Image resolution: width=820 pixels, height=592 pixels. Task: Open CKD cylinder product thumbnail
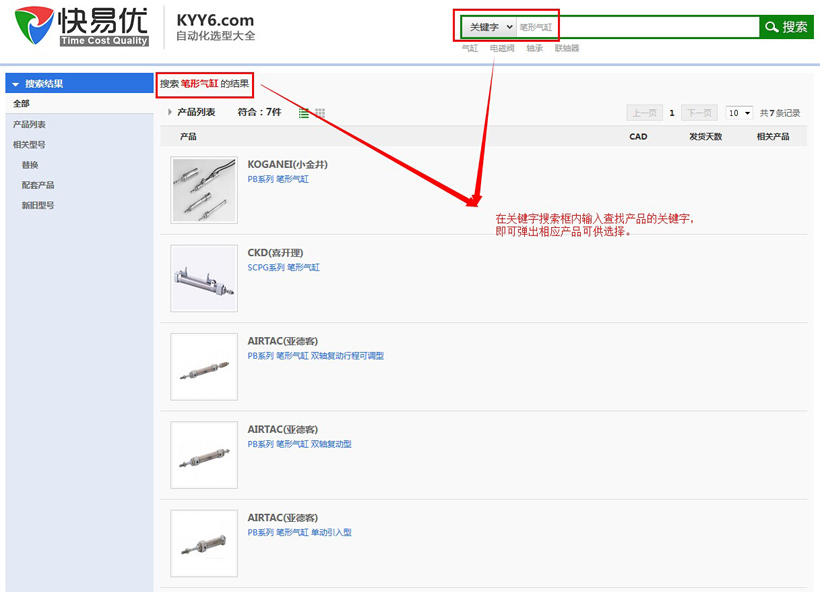coord(204,278)
